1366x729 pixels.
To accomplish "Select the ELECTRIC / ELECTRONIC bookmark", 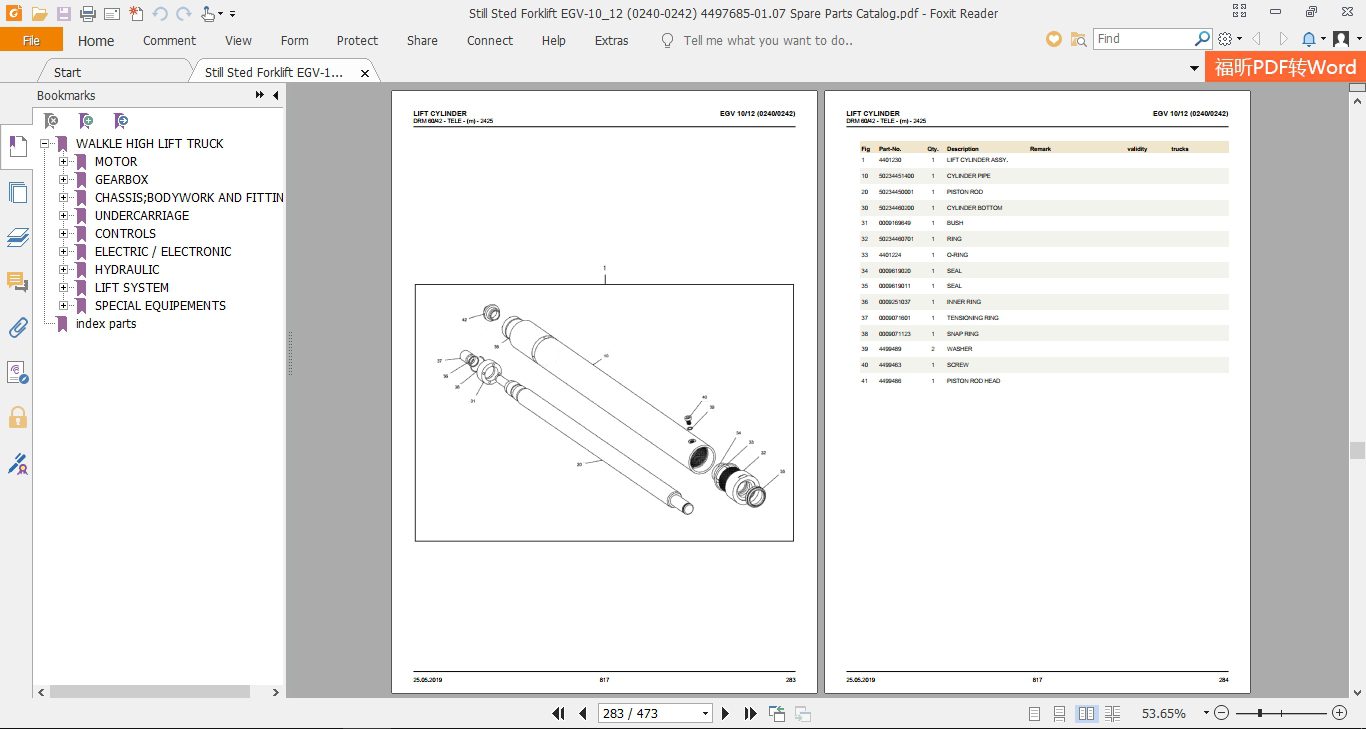I will click(x=163, y=252).
